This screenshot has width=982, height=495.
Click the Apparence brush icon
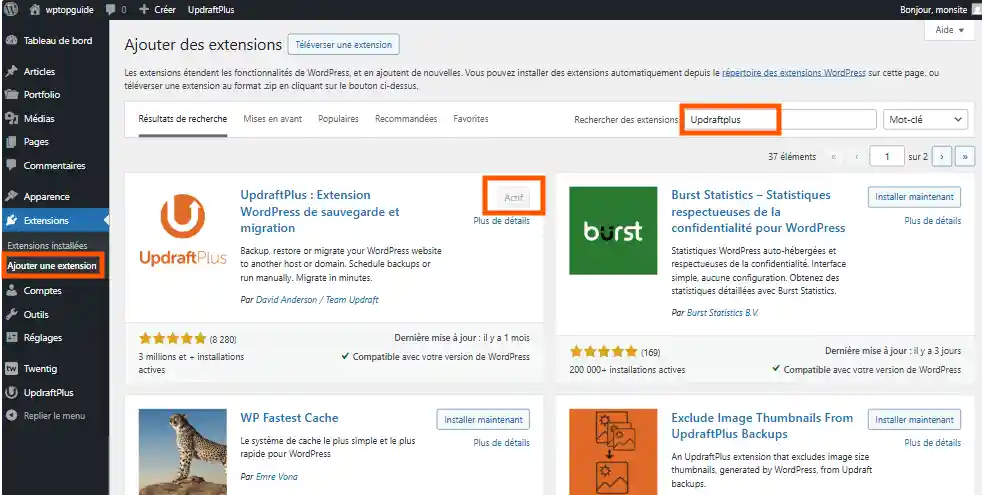click(11, 196)
